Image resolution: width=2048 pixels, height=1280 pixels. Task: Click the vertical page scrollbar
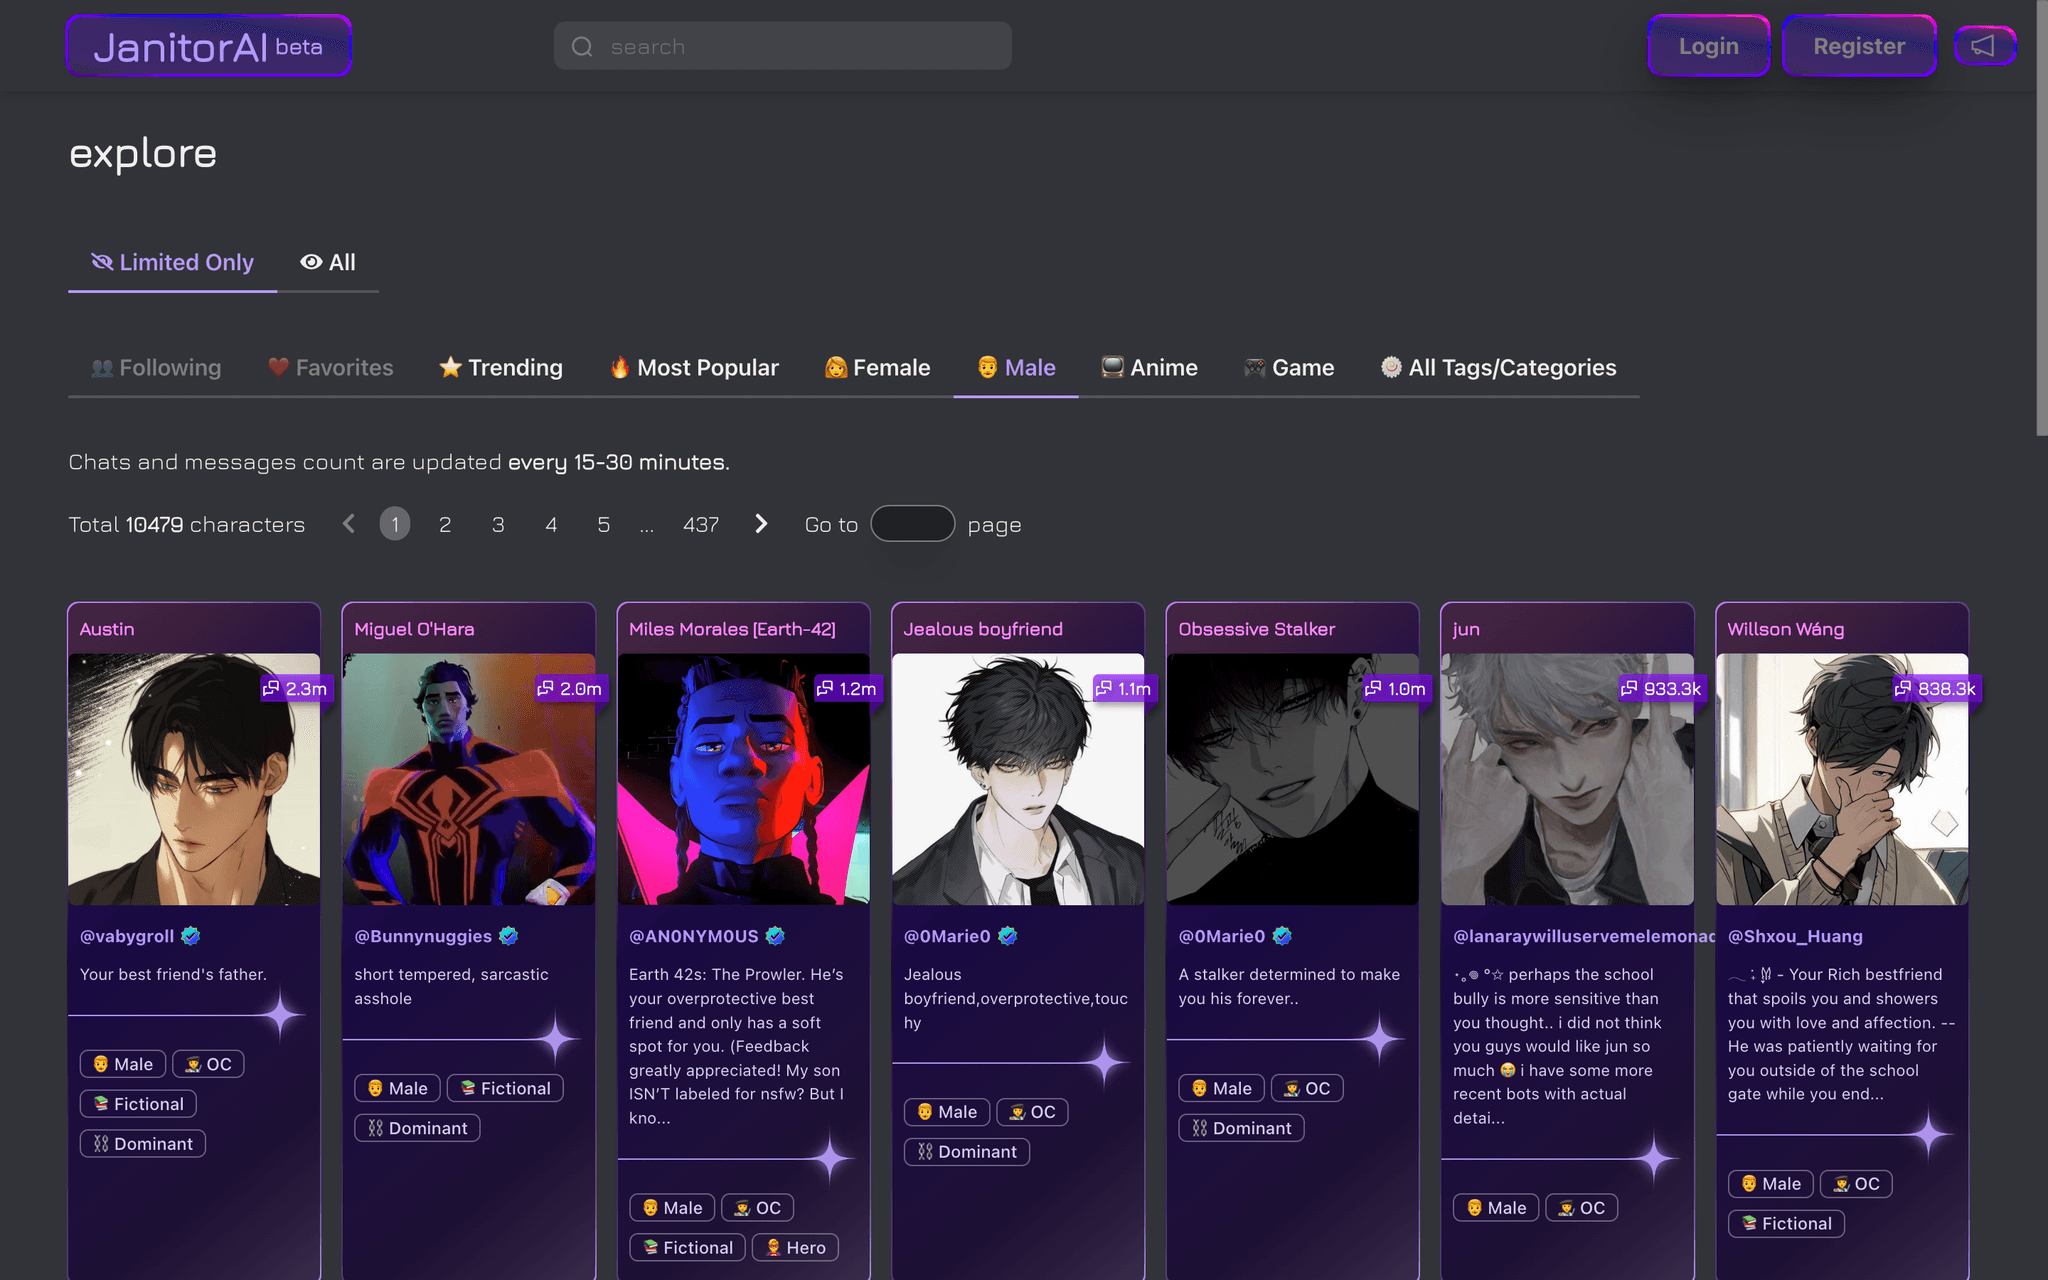coord(2042,218)
